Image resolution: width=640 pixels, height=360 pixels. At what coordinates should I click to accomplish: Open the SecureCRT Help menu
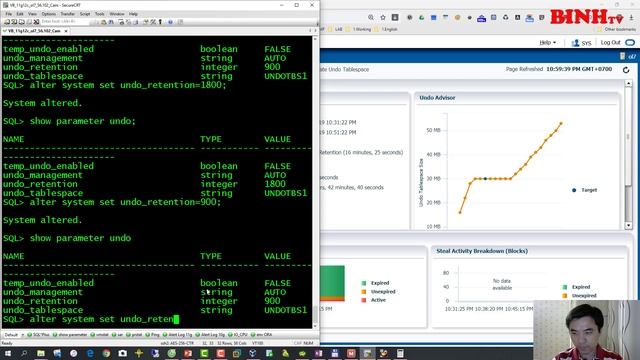133,14
